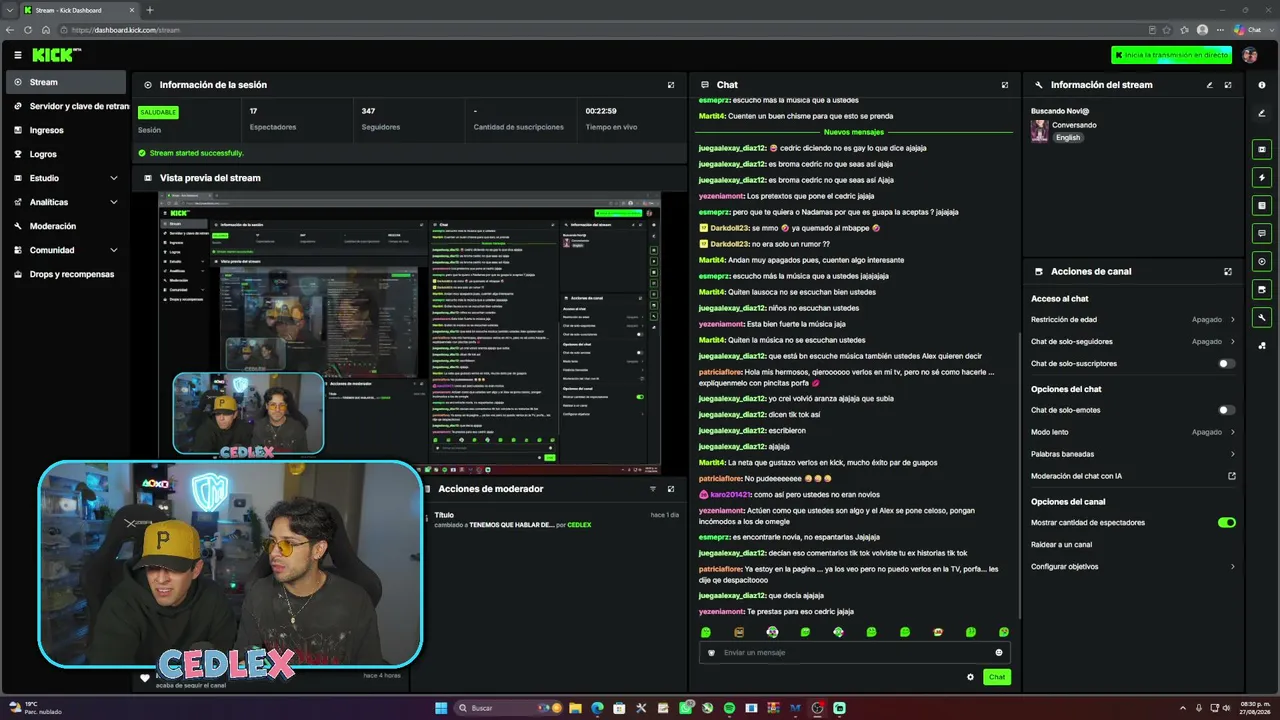Disable Mostrar cantidad de espectadores switch
This screenshot has height=720, width=1280.
[x=1226, y=522]
